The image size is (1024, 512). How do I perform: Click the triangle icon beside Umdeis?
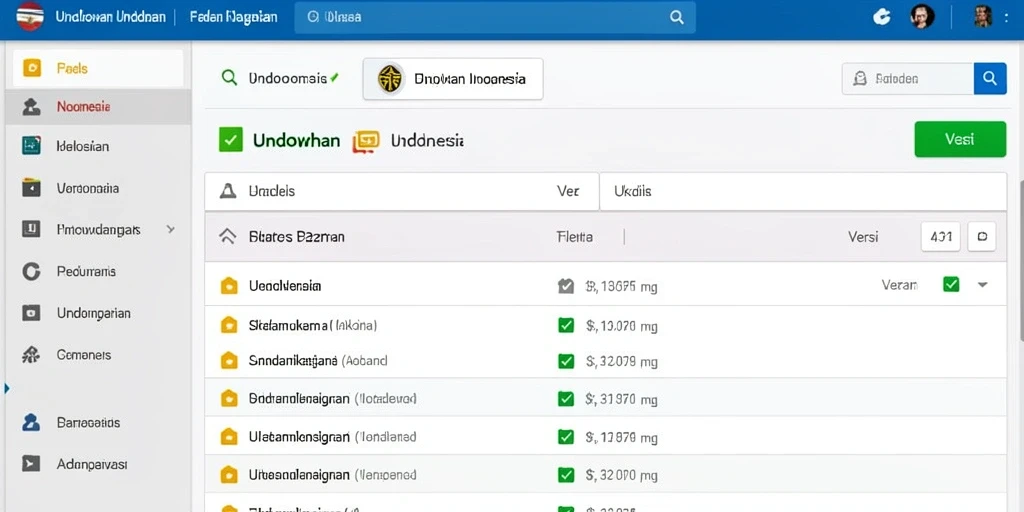coord(227,191)
